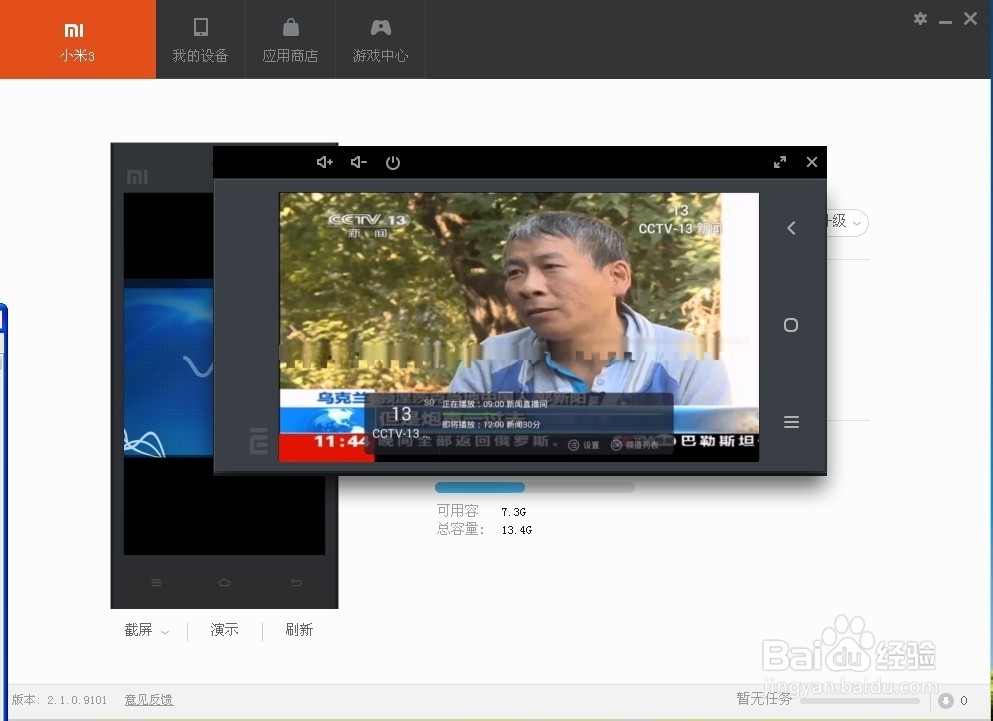Image resolution: width=993 pixels, height=721 pixels.
Task: Go to 游戏中心 tab
Action: click(380, 39)
